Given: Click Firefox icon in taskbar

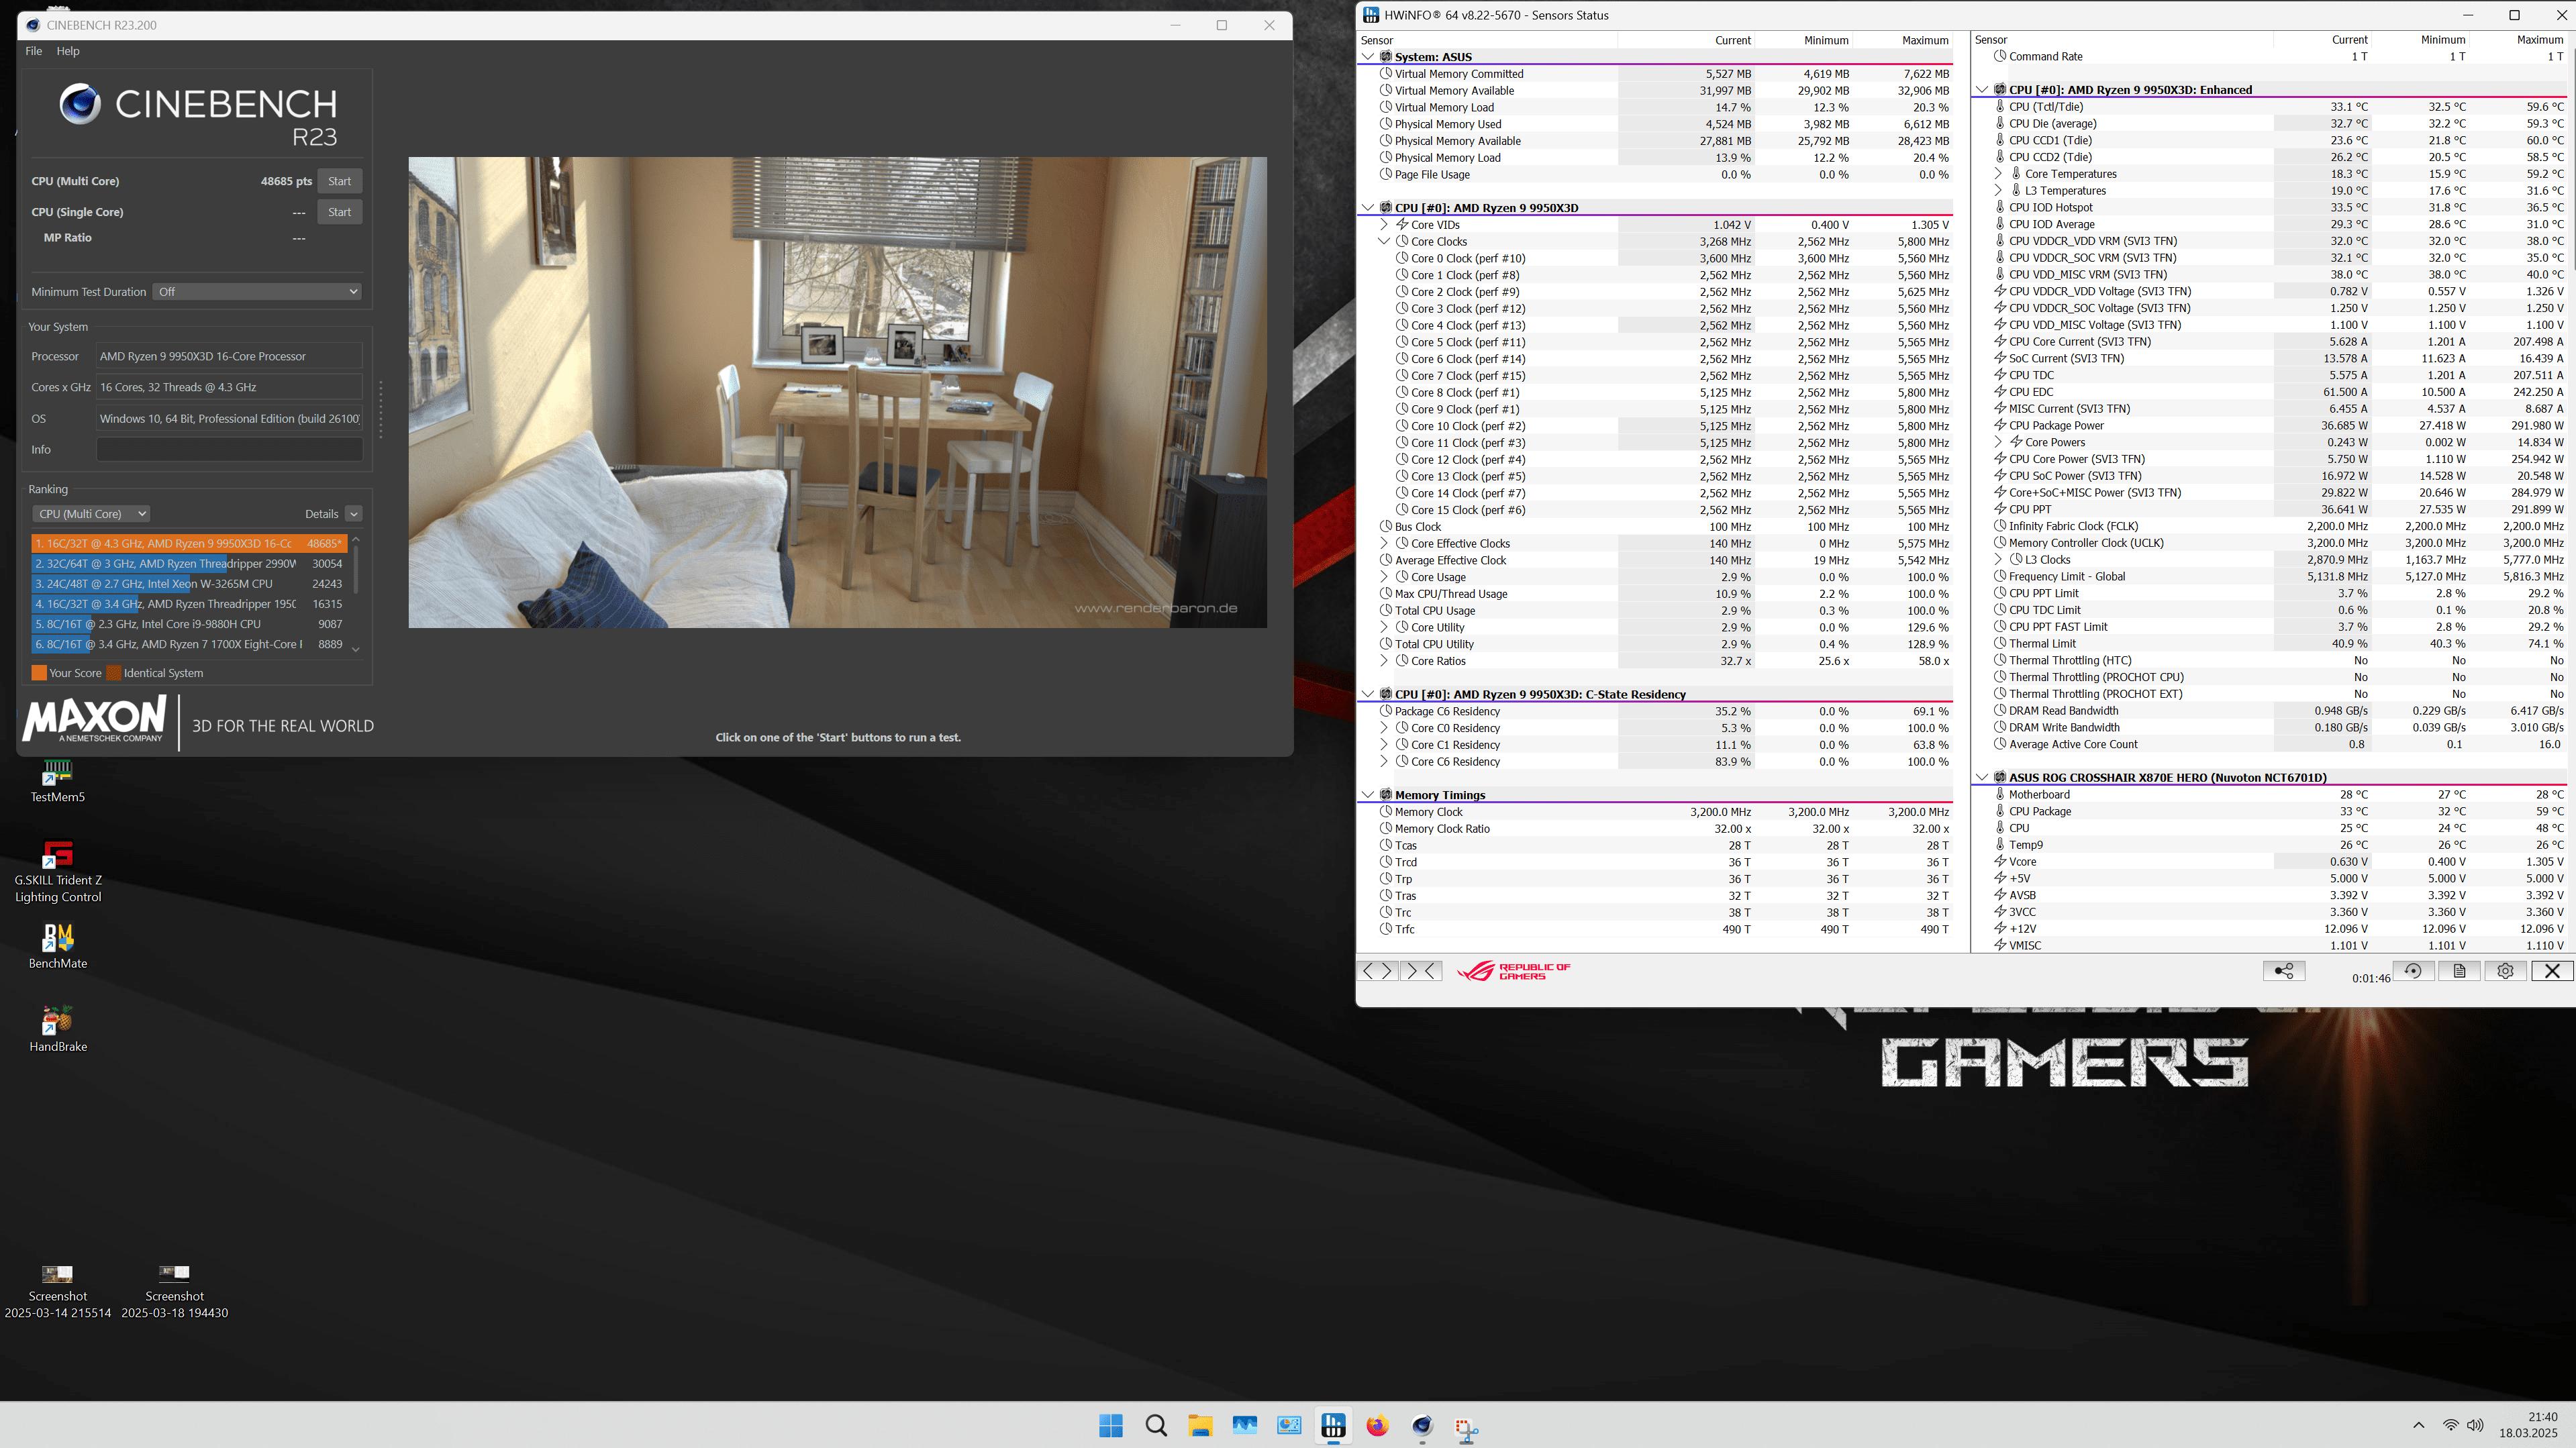Looking at the screenshot, I should 1377,1426.
